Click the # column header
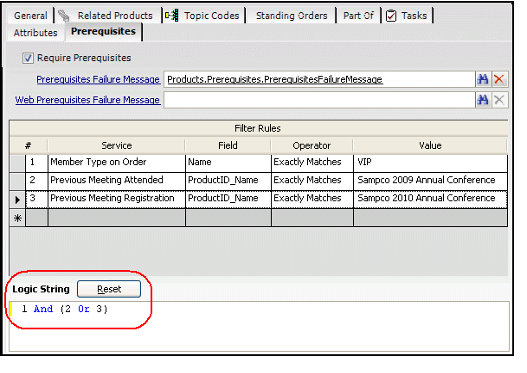 [28, 146]
